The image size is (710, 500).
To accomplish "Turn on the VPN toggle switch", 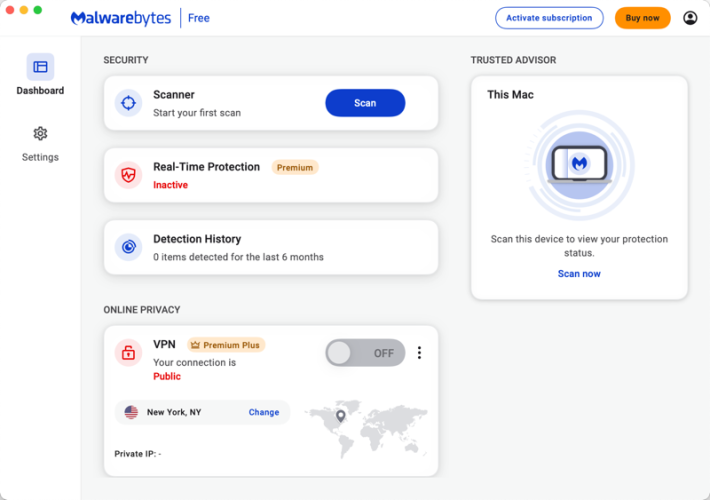I will coord(365,353).
